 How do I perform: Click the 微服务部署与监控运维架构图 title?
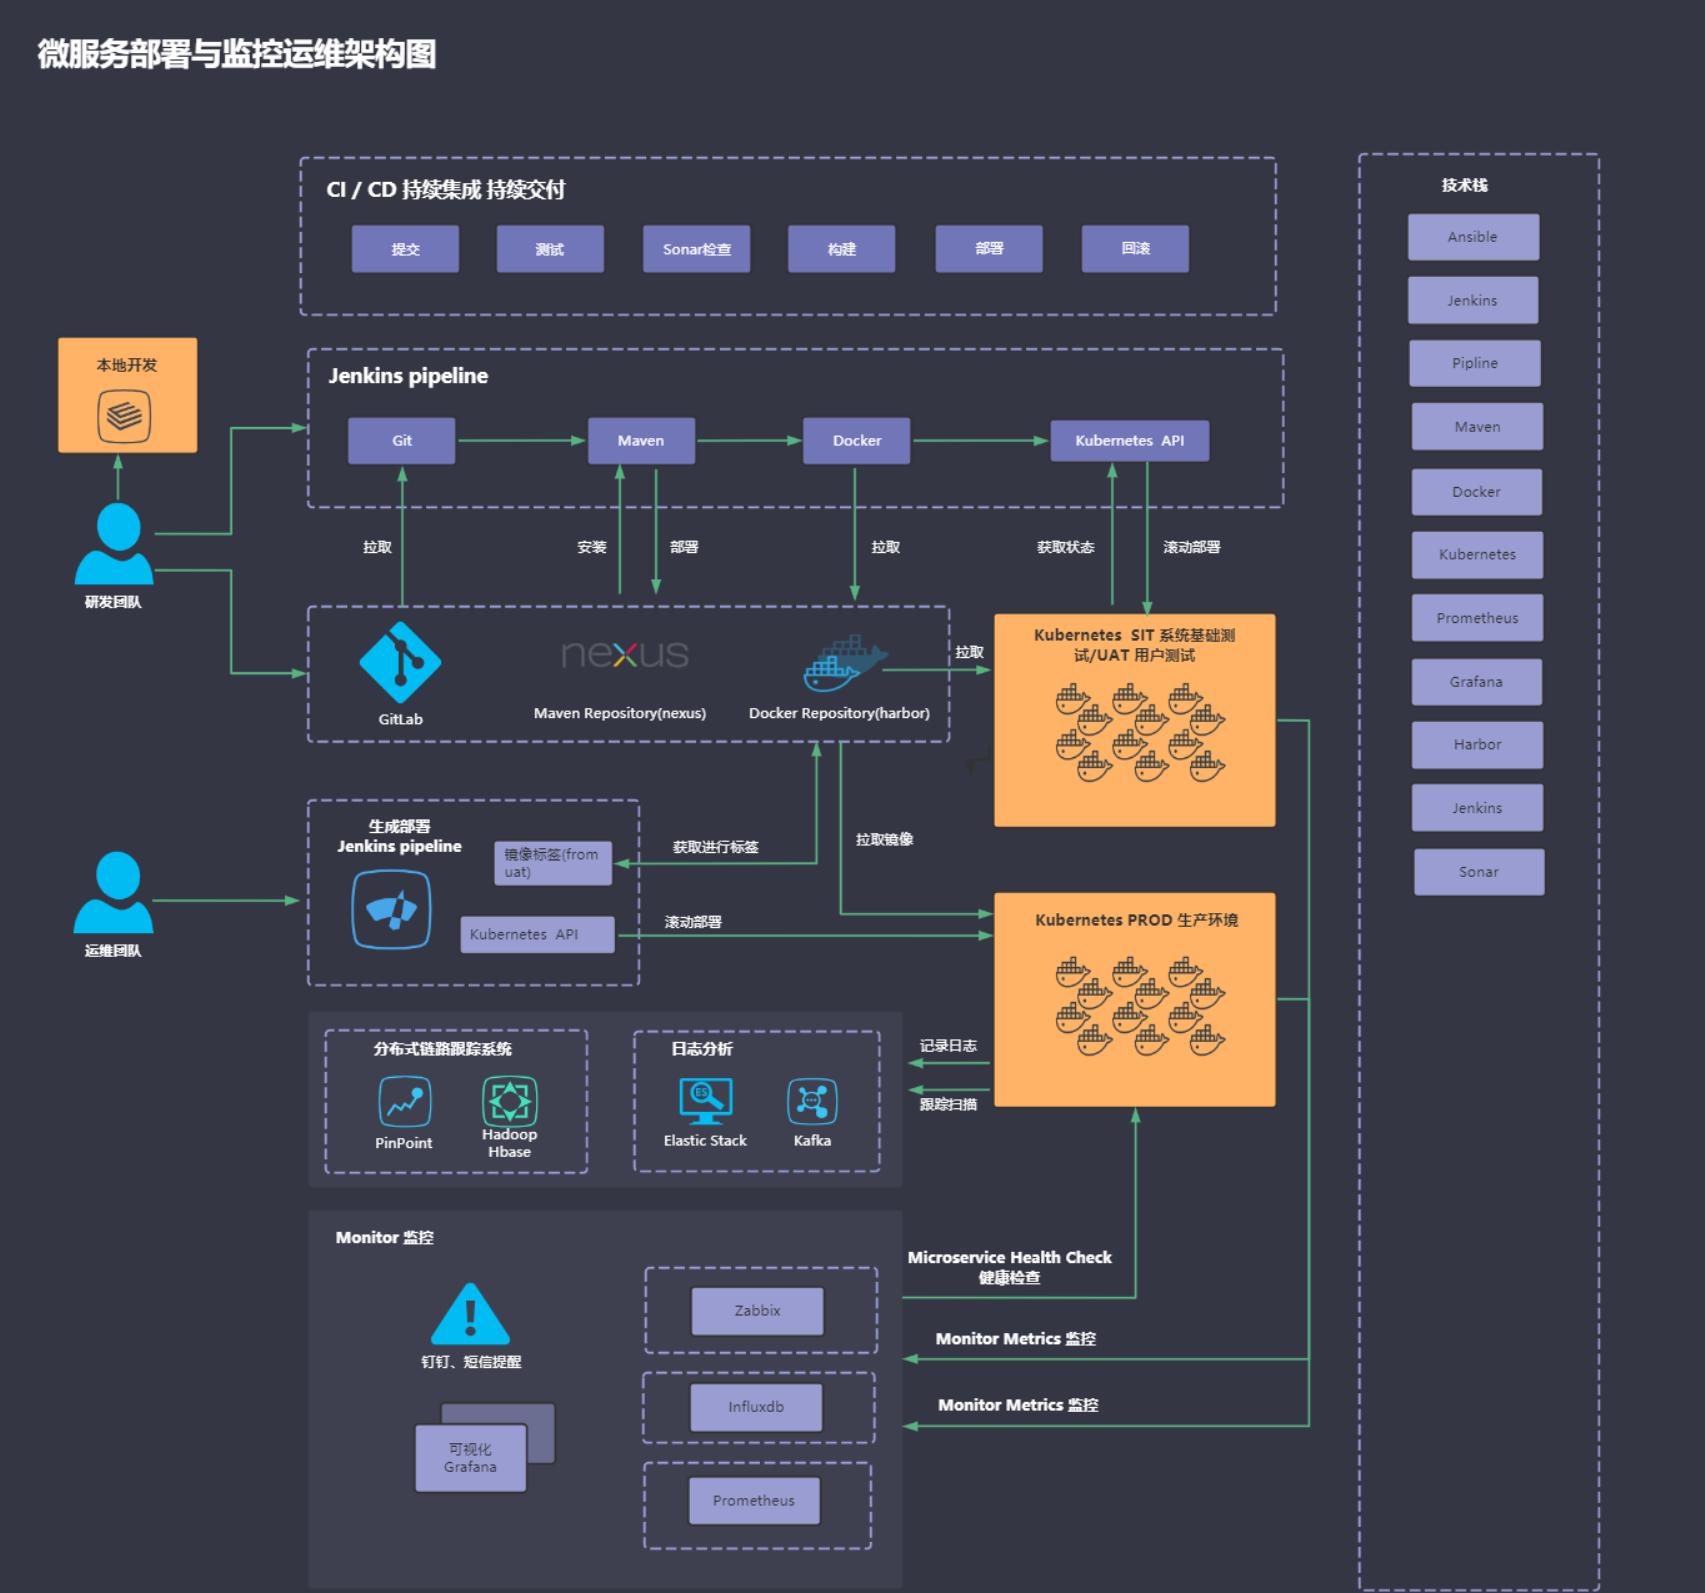237,54
